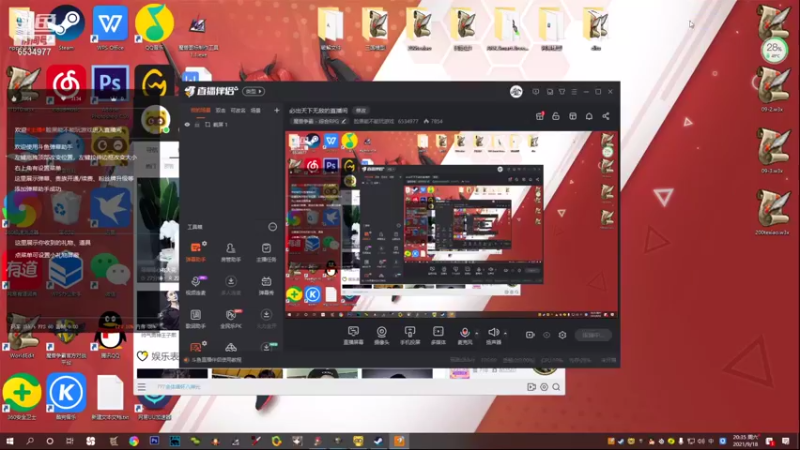Share the live room via share icon
800x450 pixels.
point(606,116)
